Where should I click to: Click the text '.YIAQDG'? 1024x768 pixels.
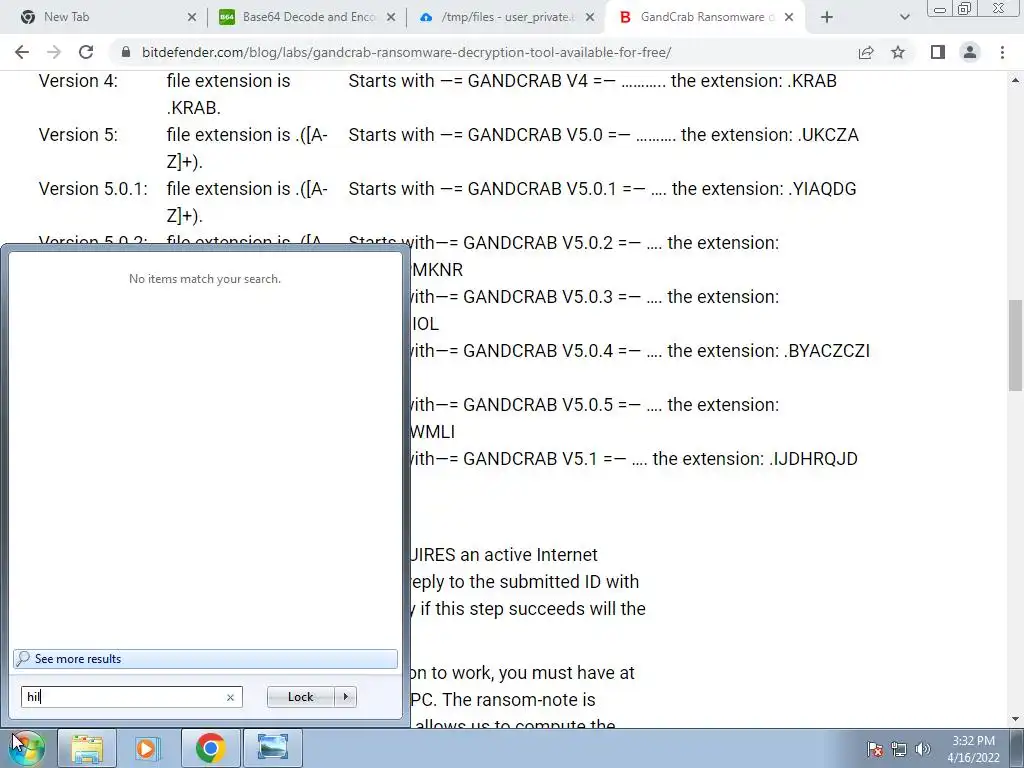tap(822, 189)
